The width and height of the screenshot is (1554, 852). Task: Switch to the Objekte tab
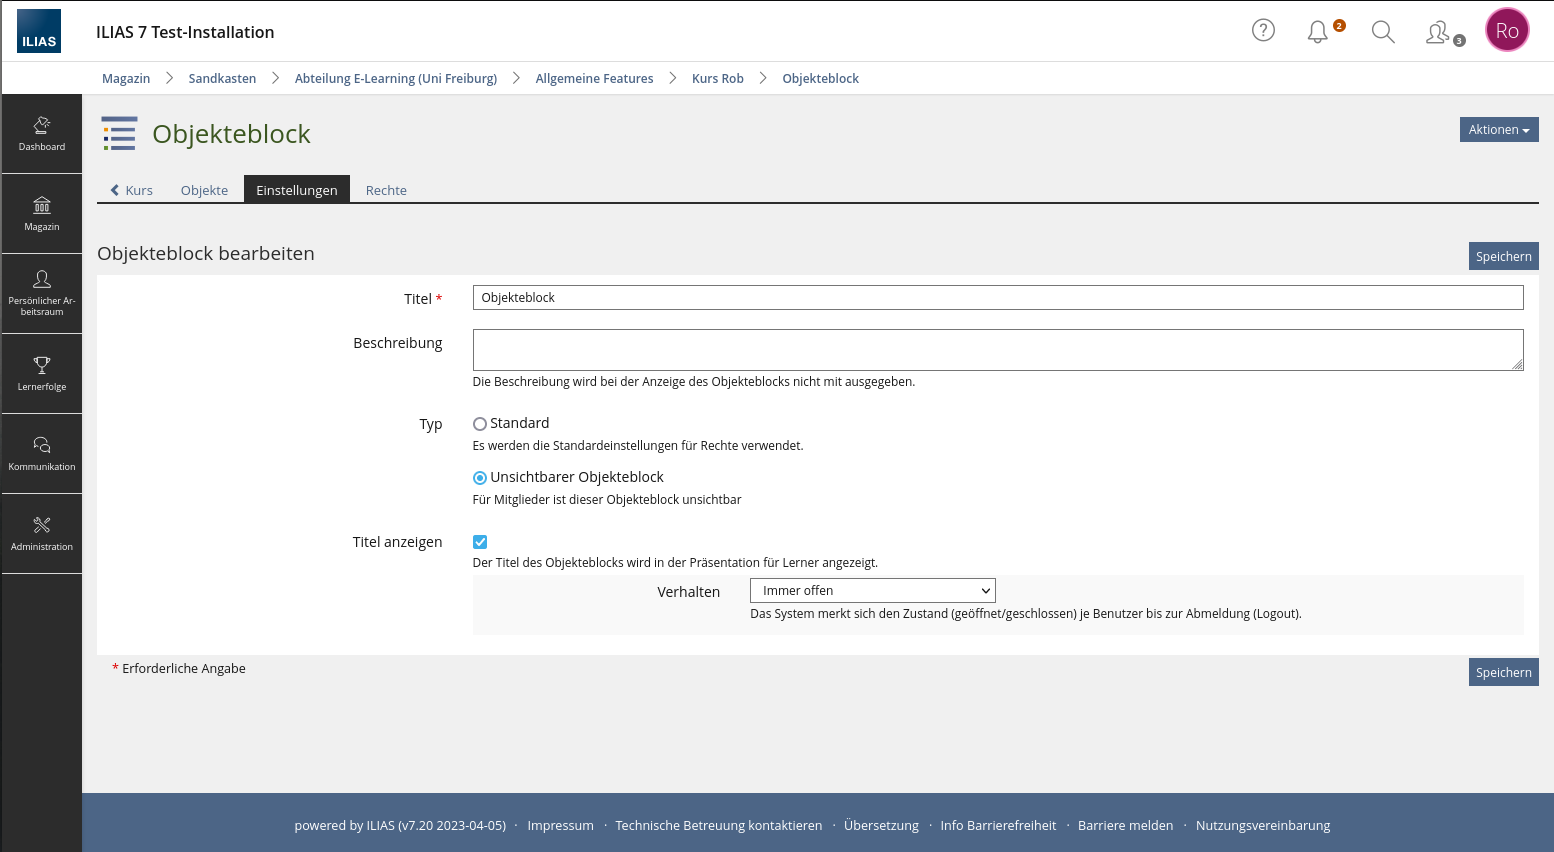pos(204,190)
